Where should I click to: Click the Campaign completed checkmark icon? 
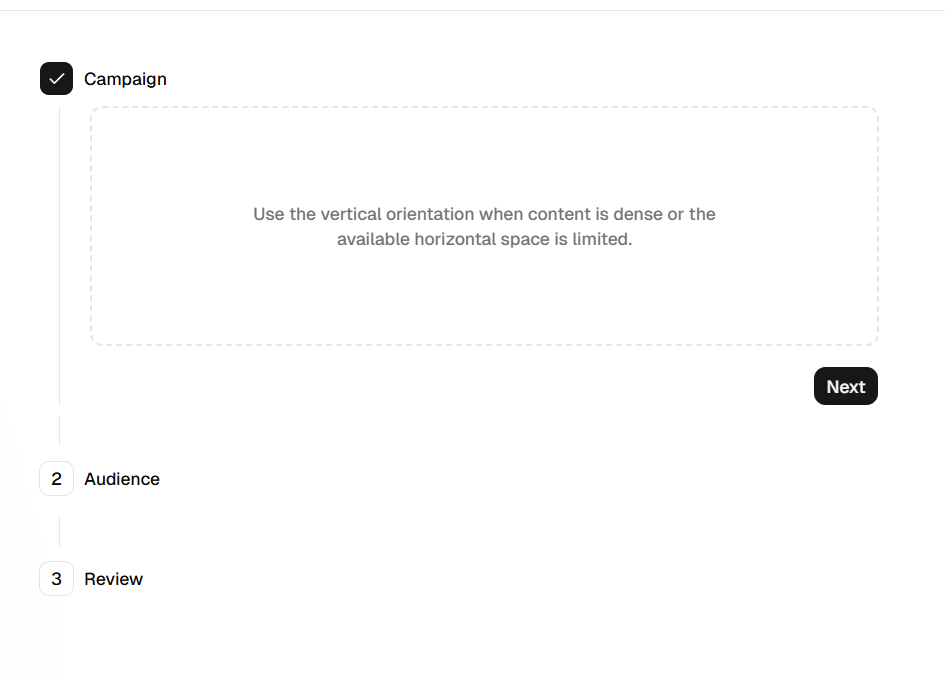57,78
